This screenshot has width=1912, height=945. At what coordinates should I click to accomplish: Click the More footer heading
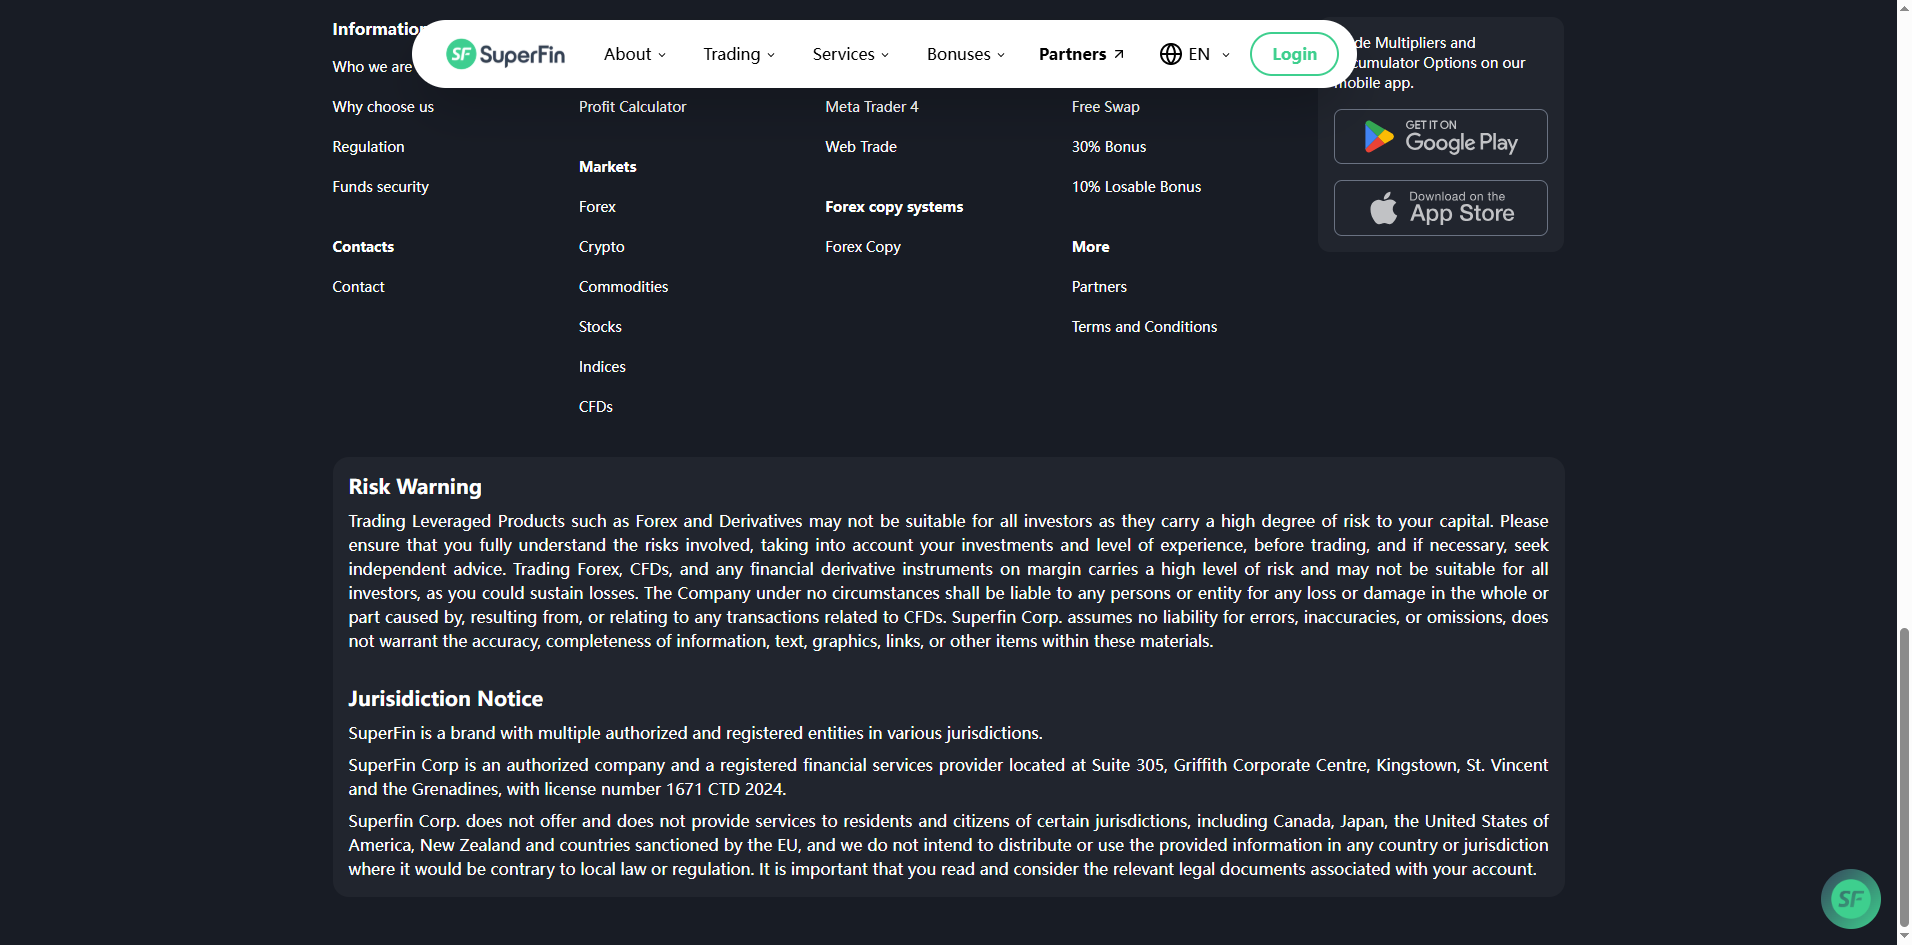point(1090,247)
